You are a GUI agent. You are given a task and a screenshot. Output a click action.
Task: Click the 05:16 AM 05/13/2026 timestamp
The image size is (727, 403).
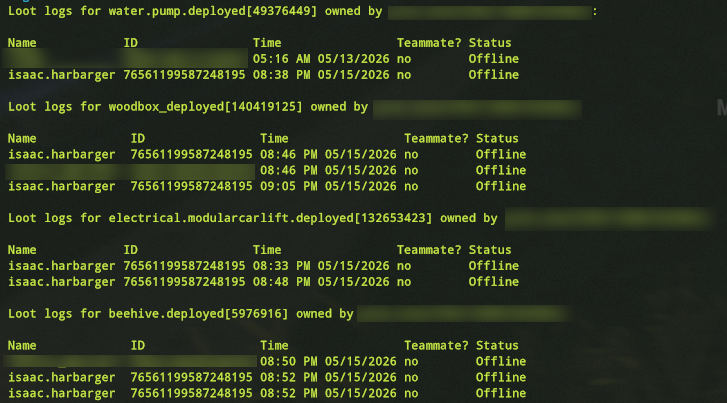321,59
